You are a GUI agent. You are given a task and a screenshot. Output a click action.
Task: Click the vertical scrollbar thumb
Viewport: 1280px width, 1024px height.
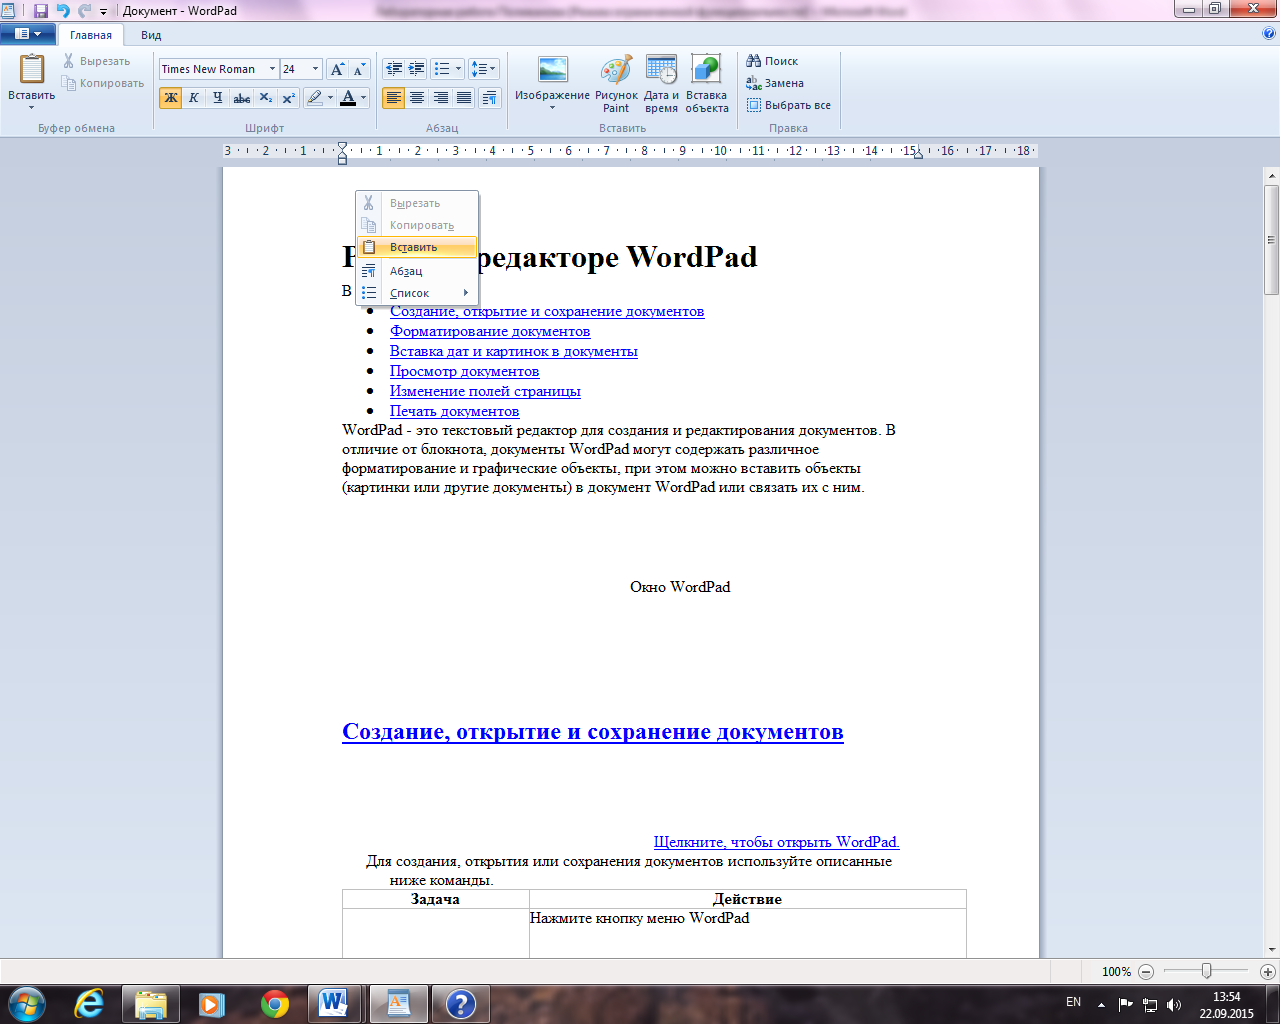[x=1272, y=240]
